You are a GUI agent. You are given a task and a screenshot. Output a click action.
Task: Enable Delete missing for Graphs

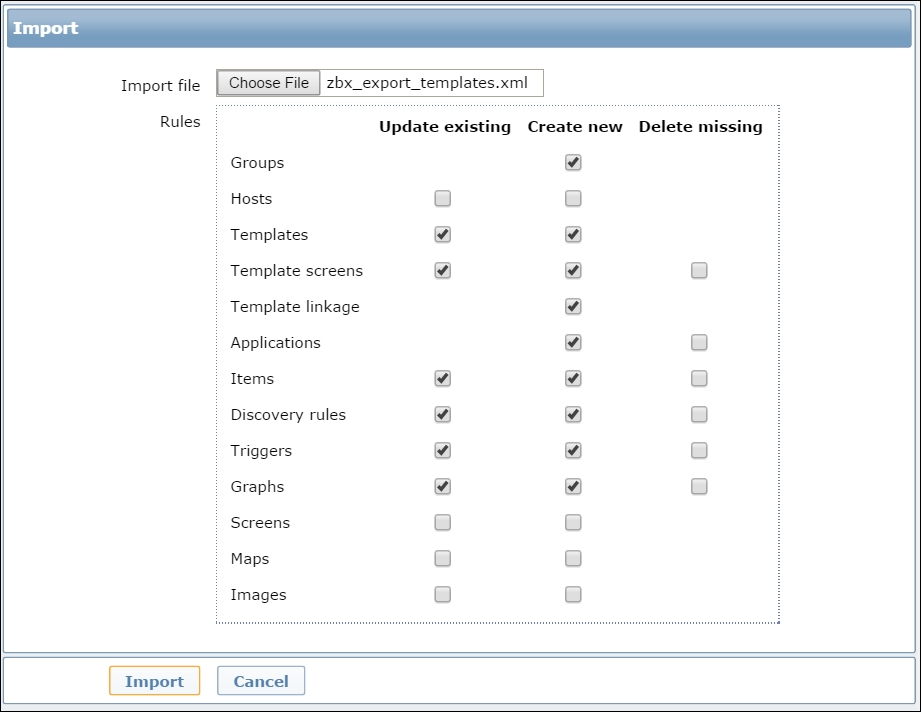pyautogui.click(x=699, y=487)
